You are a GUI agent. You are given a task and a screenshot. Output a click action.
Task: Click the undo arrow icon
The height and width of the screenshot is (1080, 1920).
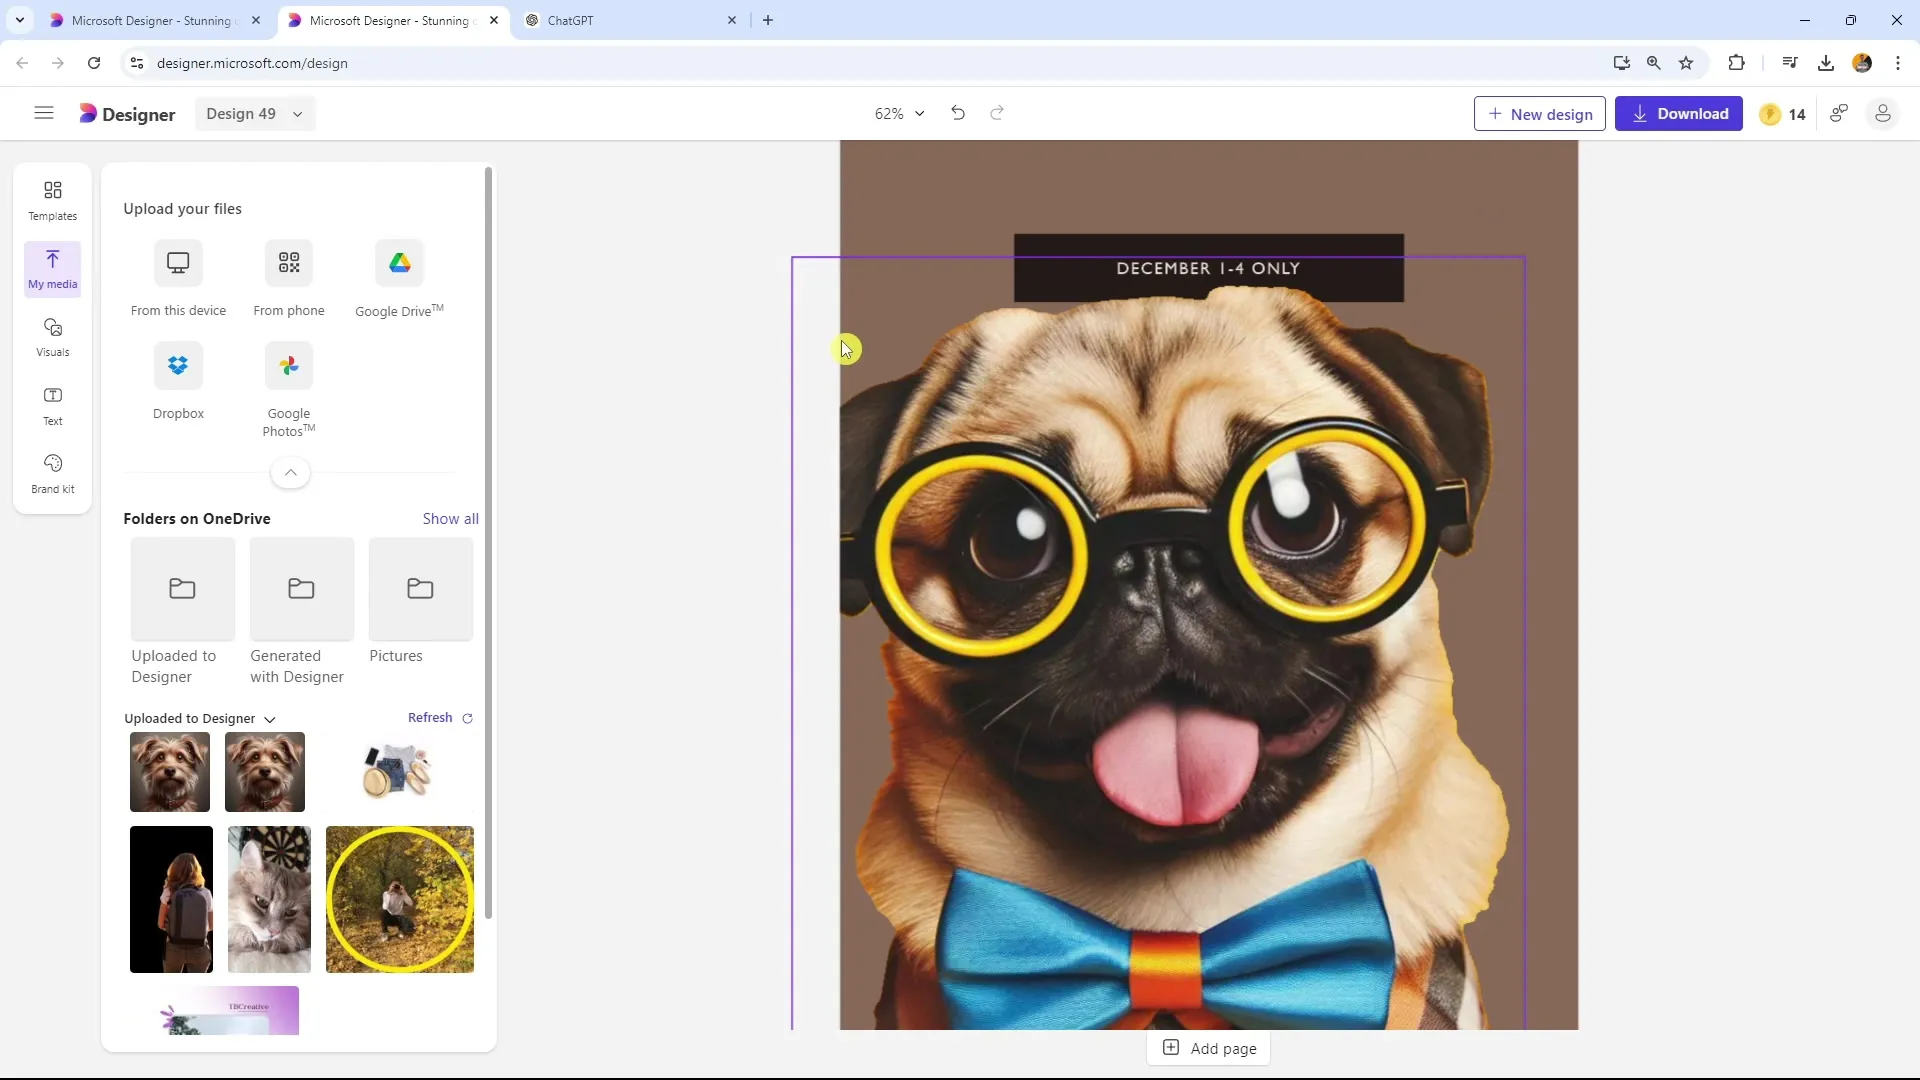[959, 113]
